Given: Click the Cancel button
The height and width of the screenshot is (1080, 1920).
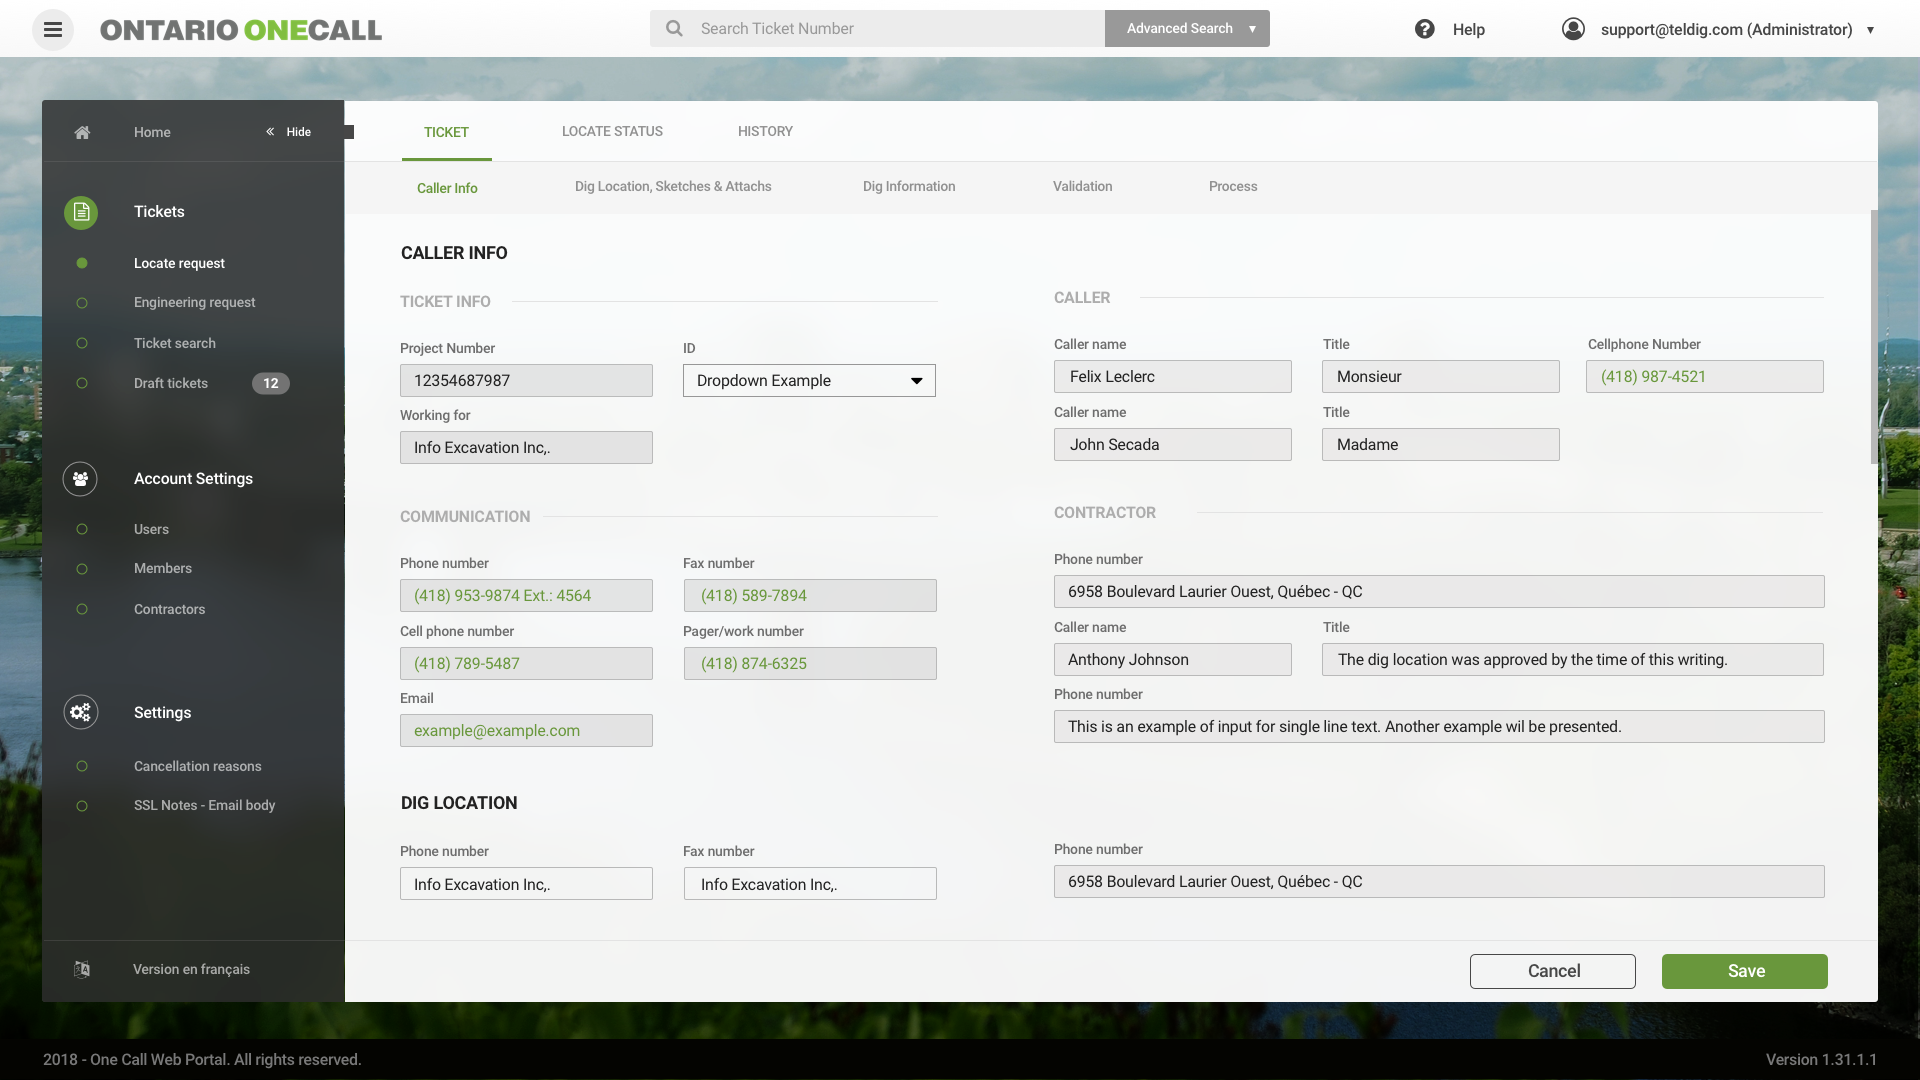Looking at the screenshot, I should pyautogui.click(x=1552, y=971).
